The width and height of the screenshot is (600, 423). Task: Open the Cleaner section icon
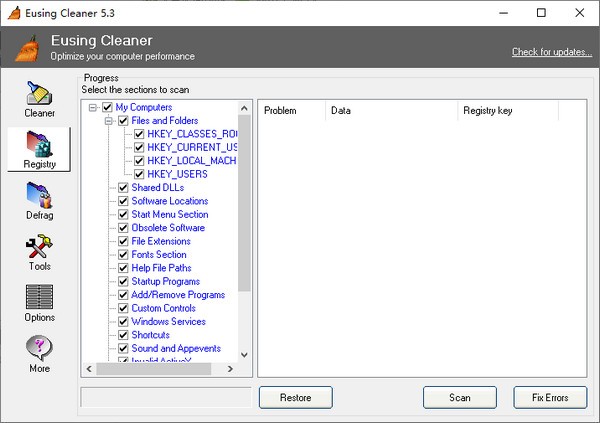point(39,93)
